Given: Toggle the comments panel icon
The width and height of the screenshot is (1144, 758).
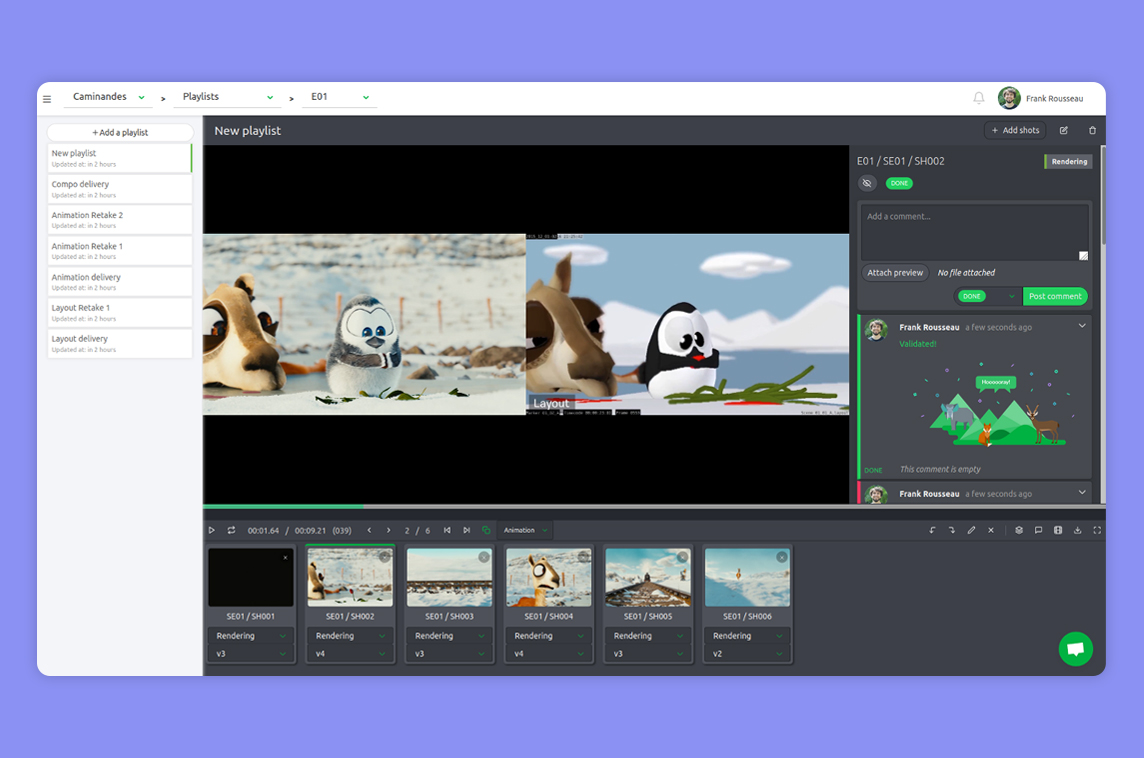Looking at the screenshot, I should pos(1038,530).
